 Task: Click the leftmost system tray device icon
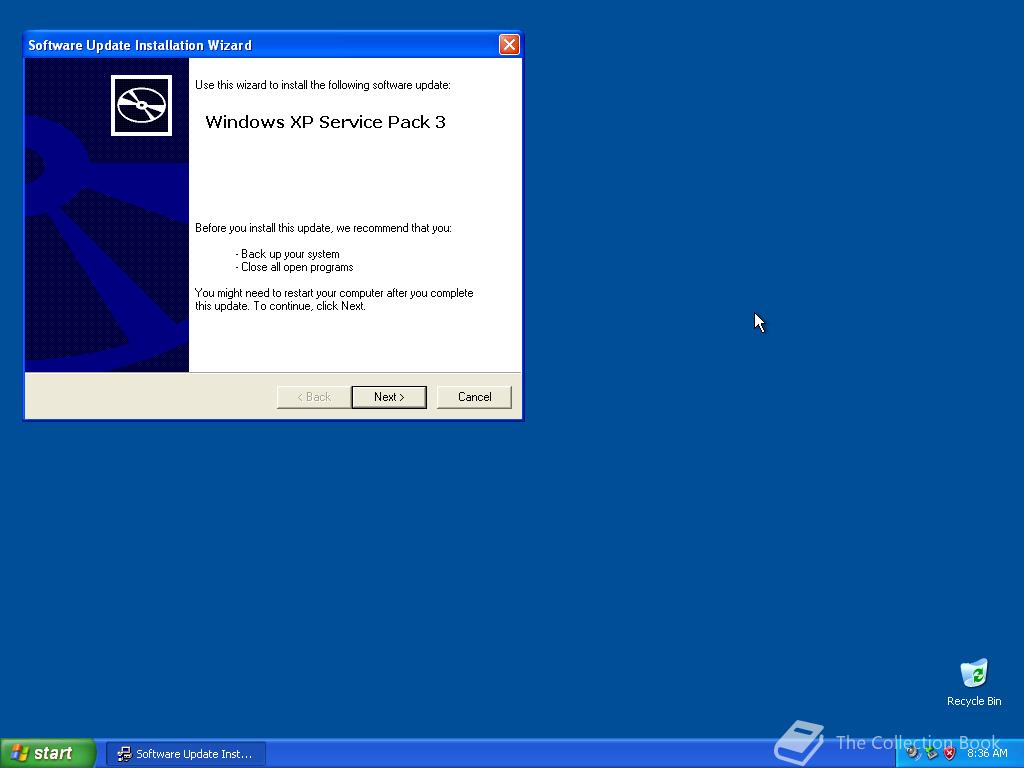tap(913, 754)
